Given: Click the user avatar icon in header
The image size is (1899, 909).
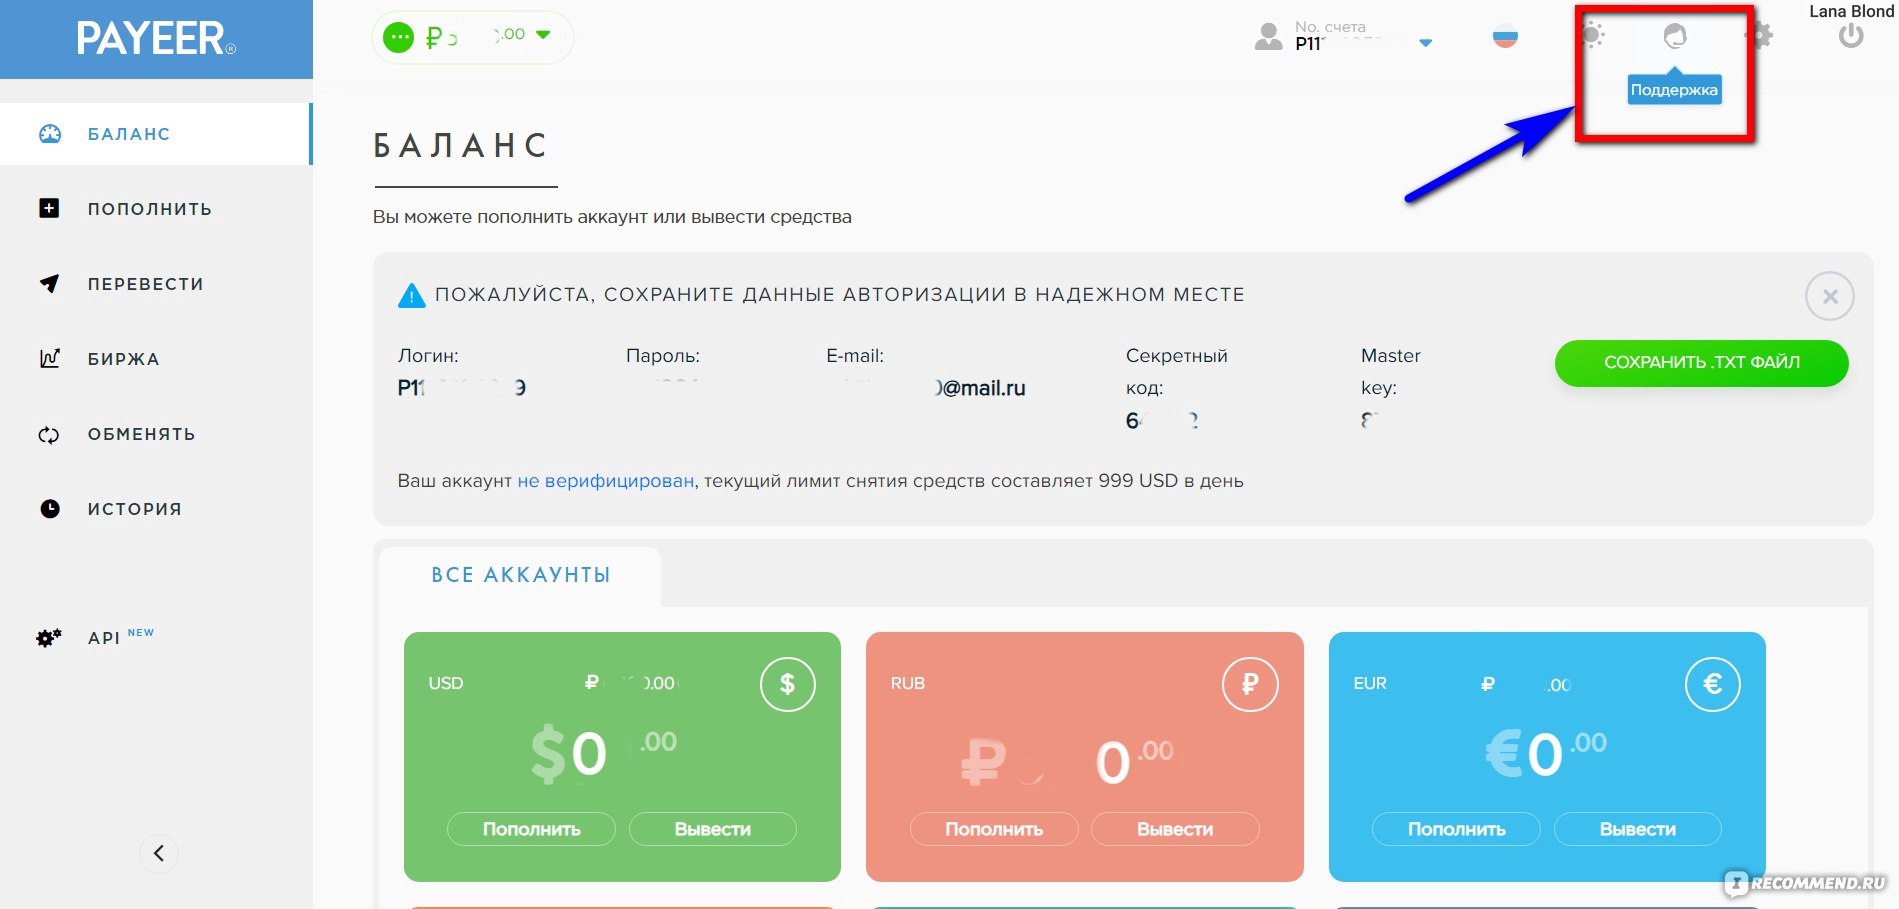Looking at the screenshot, I should click(1268, 37).
